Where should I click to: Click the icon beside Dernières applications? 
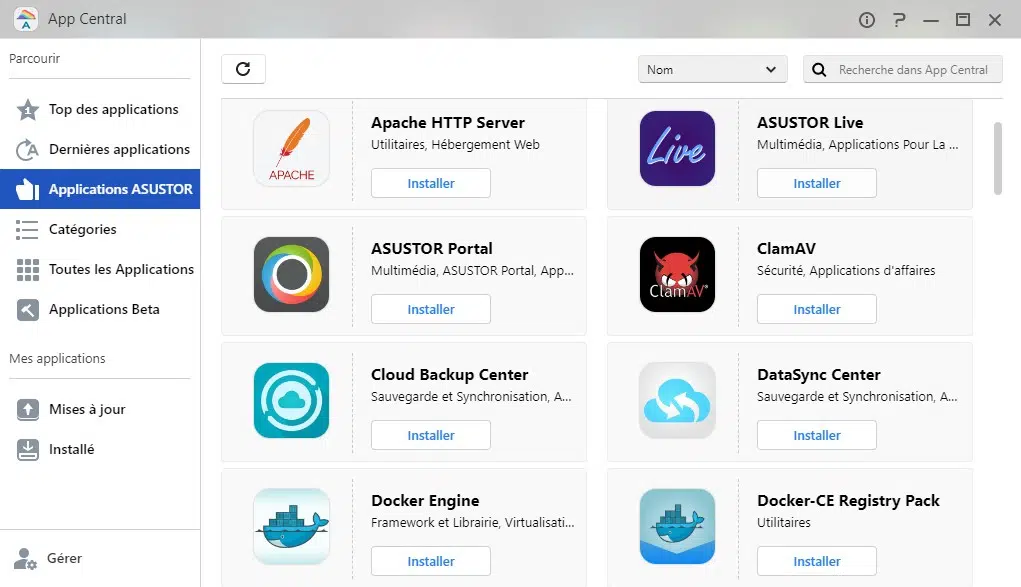(27, 149)
